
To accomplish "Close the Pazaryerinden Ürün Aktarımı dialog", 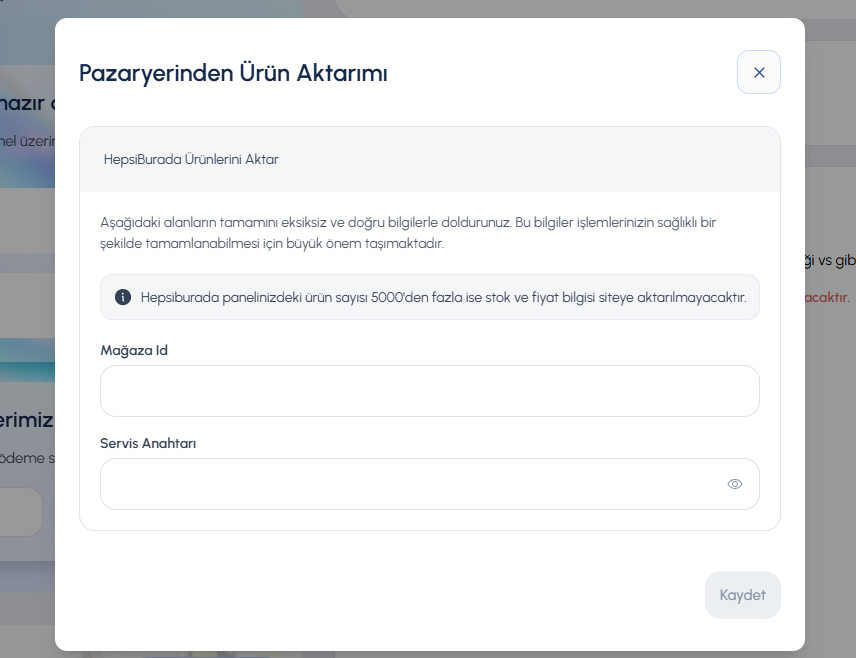I will [758, 72].
